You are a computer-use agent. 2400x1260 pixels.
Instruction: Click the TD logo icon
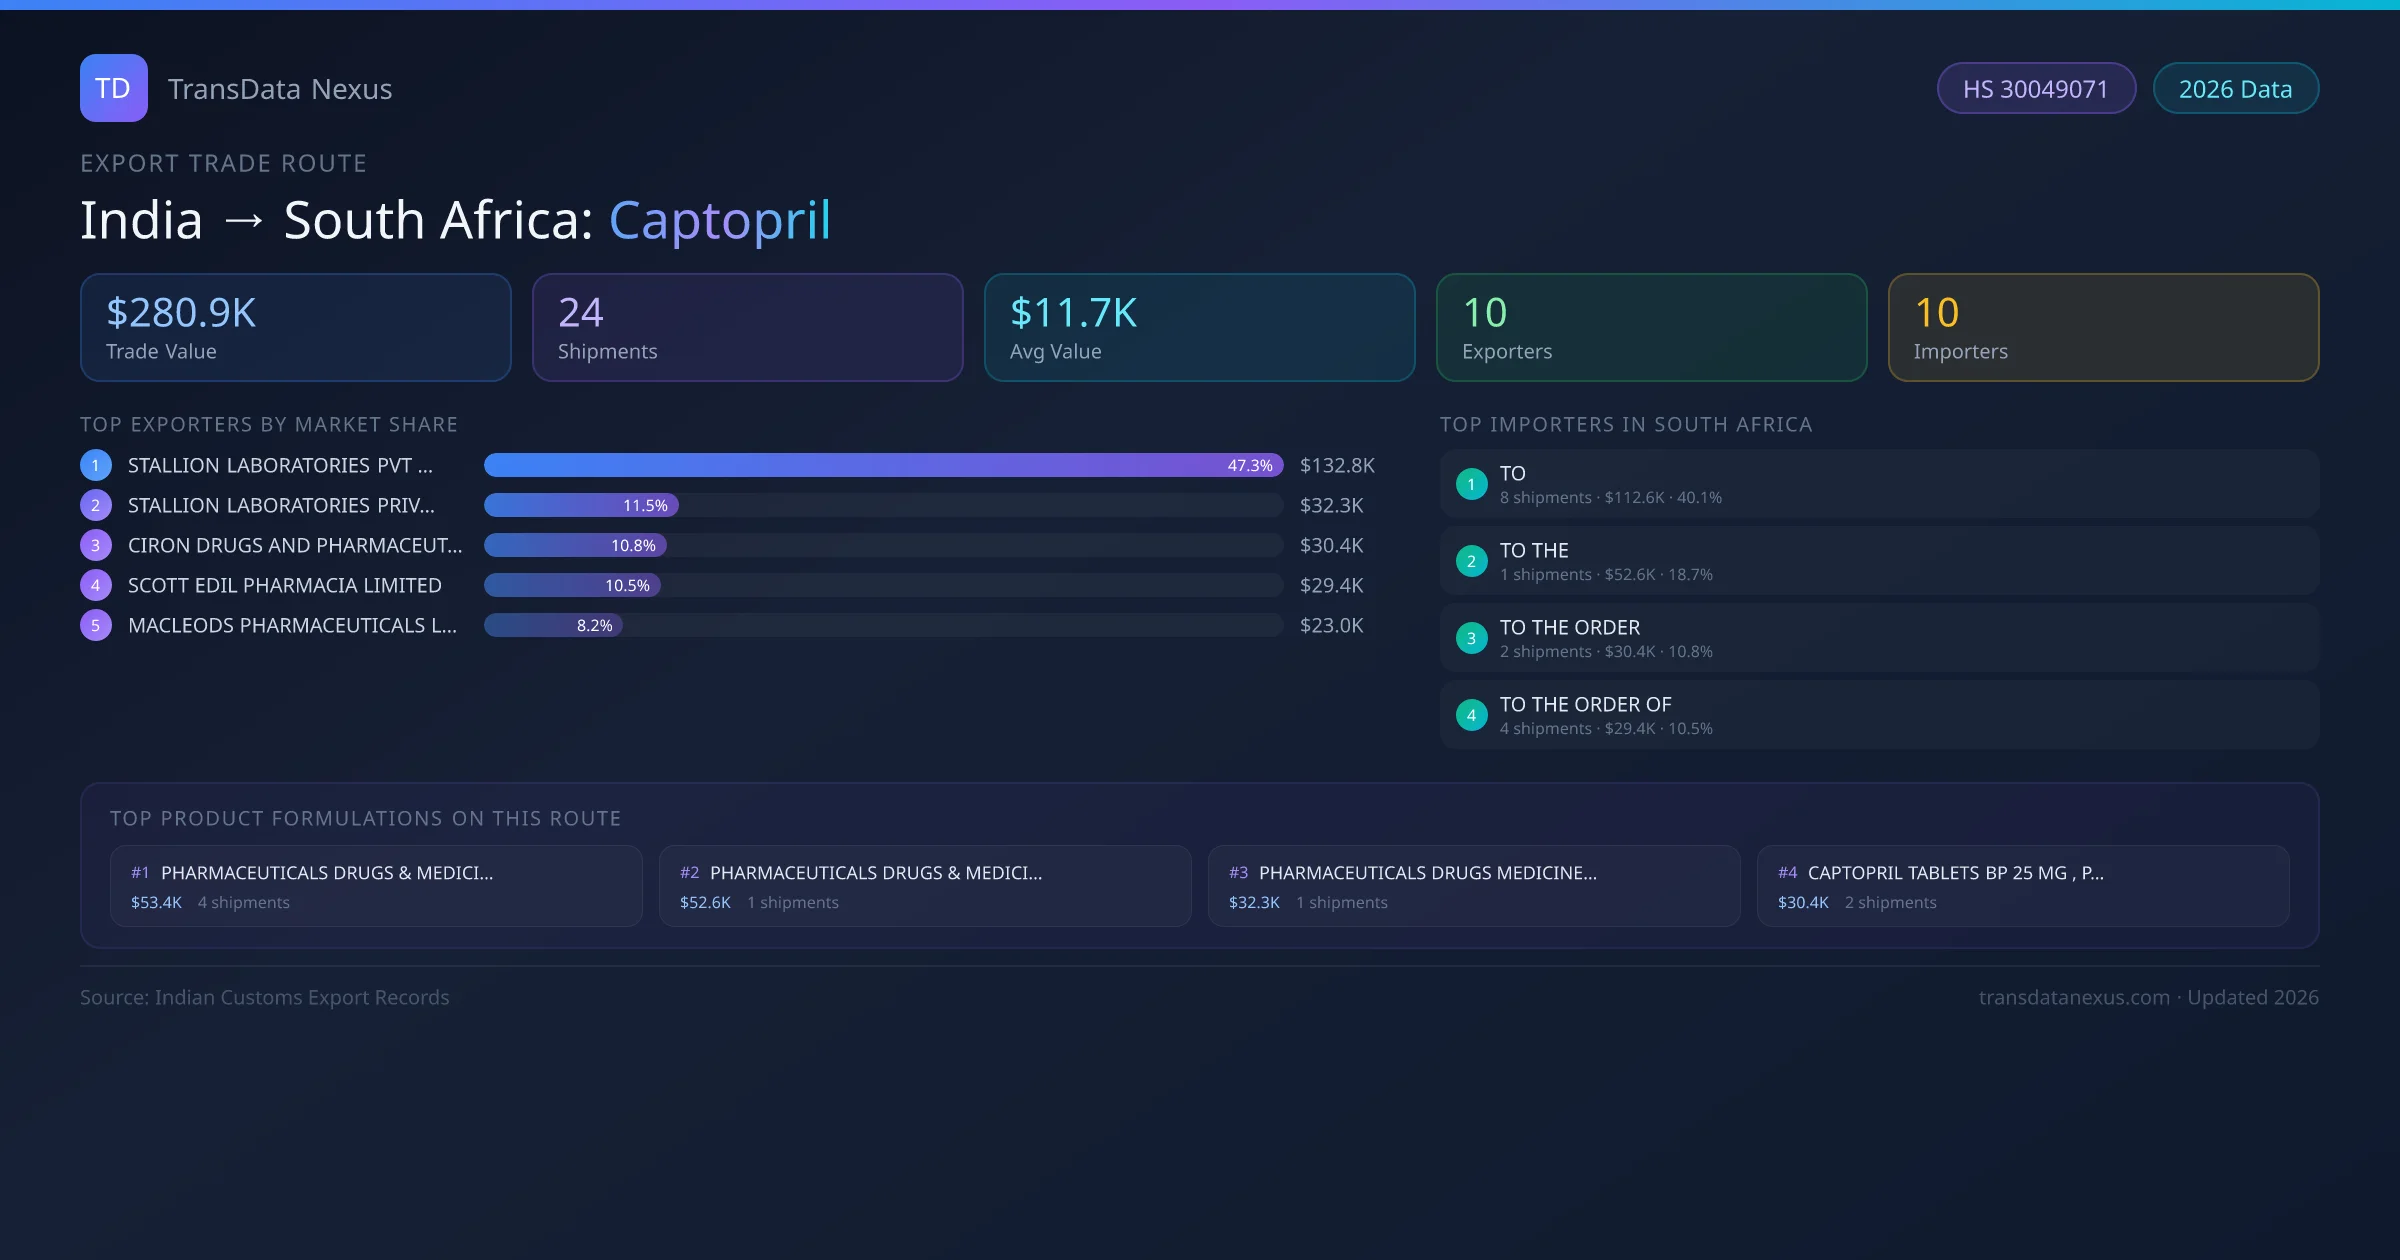click(x=113, y=88)
